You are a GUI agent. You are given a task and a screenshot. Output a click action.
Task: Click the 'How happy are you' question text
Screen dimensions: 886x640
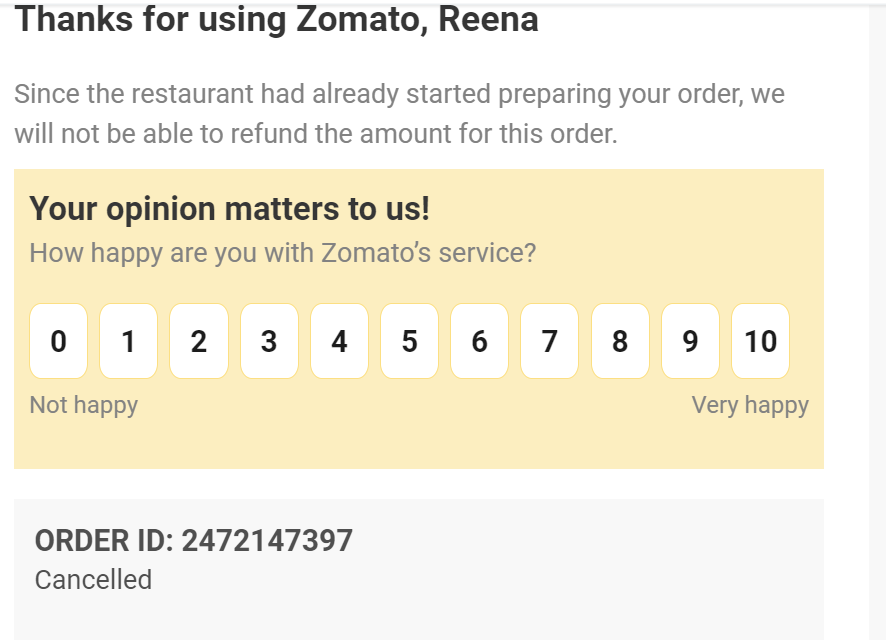(282, 252)
